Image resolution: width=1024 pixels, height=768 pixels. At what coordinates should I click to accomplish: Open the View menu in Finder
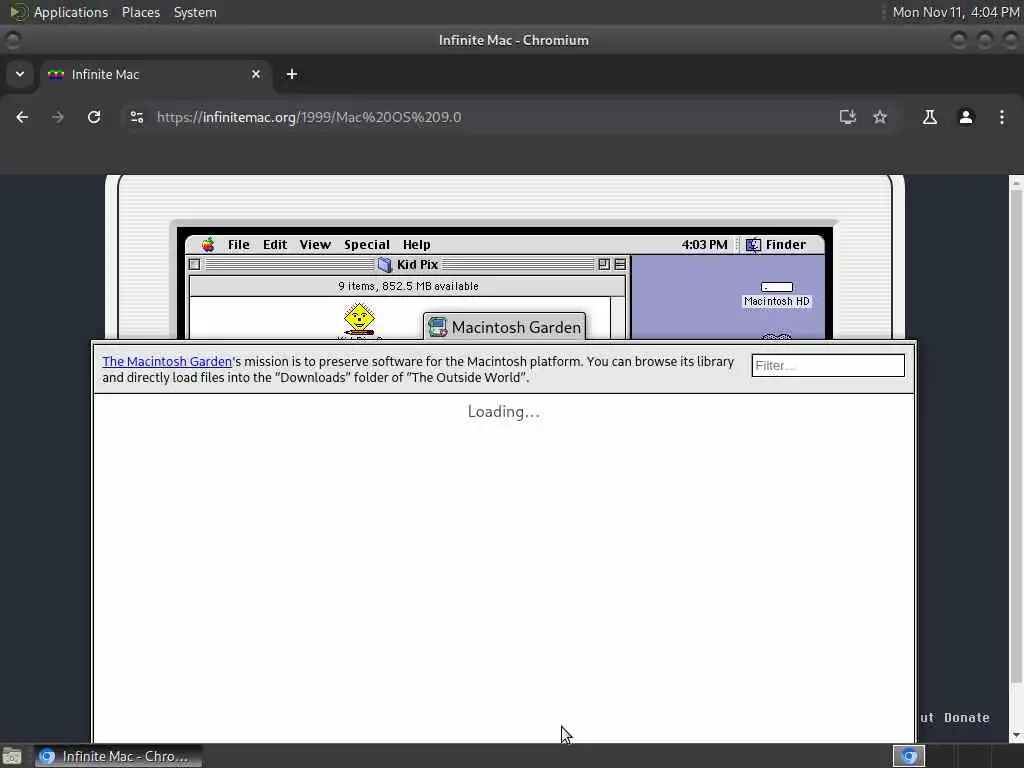point(315,245)
